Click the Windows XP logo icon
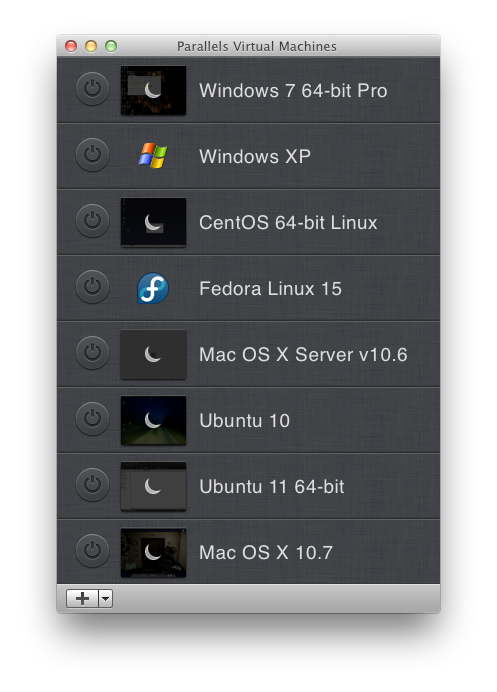This screenshot has height=692, width=497. click(153, 155)
